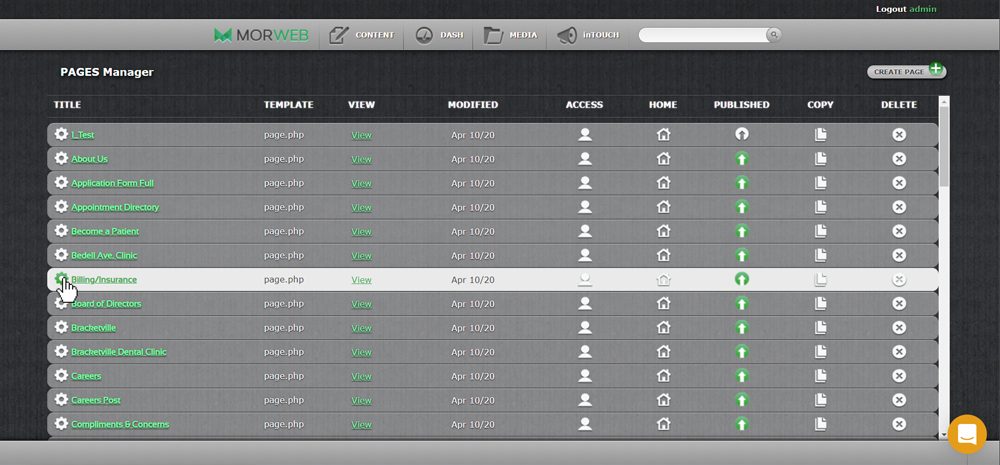Click the page list vertical scrollbar
The image size is (1000, 465).
click(x=944, y=147)
